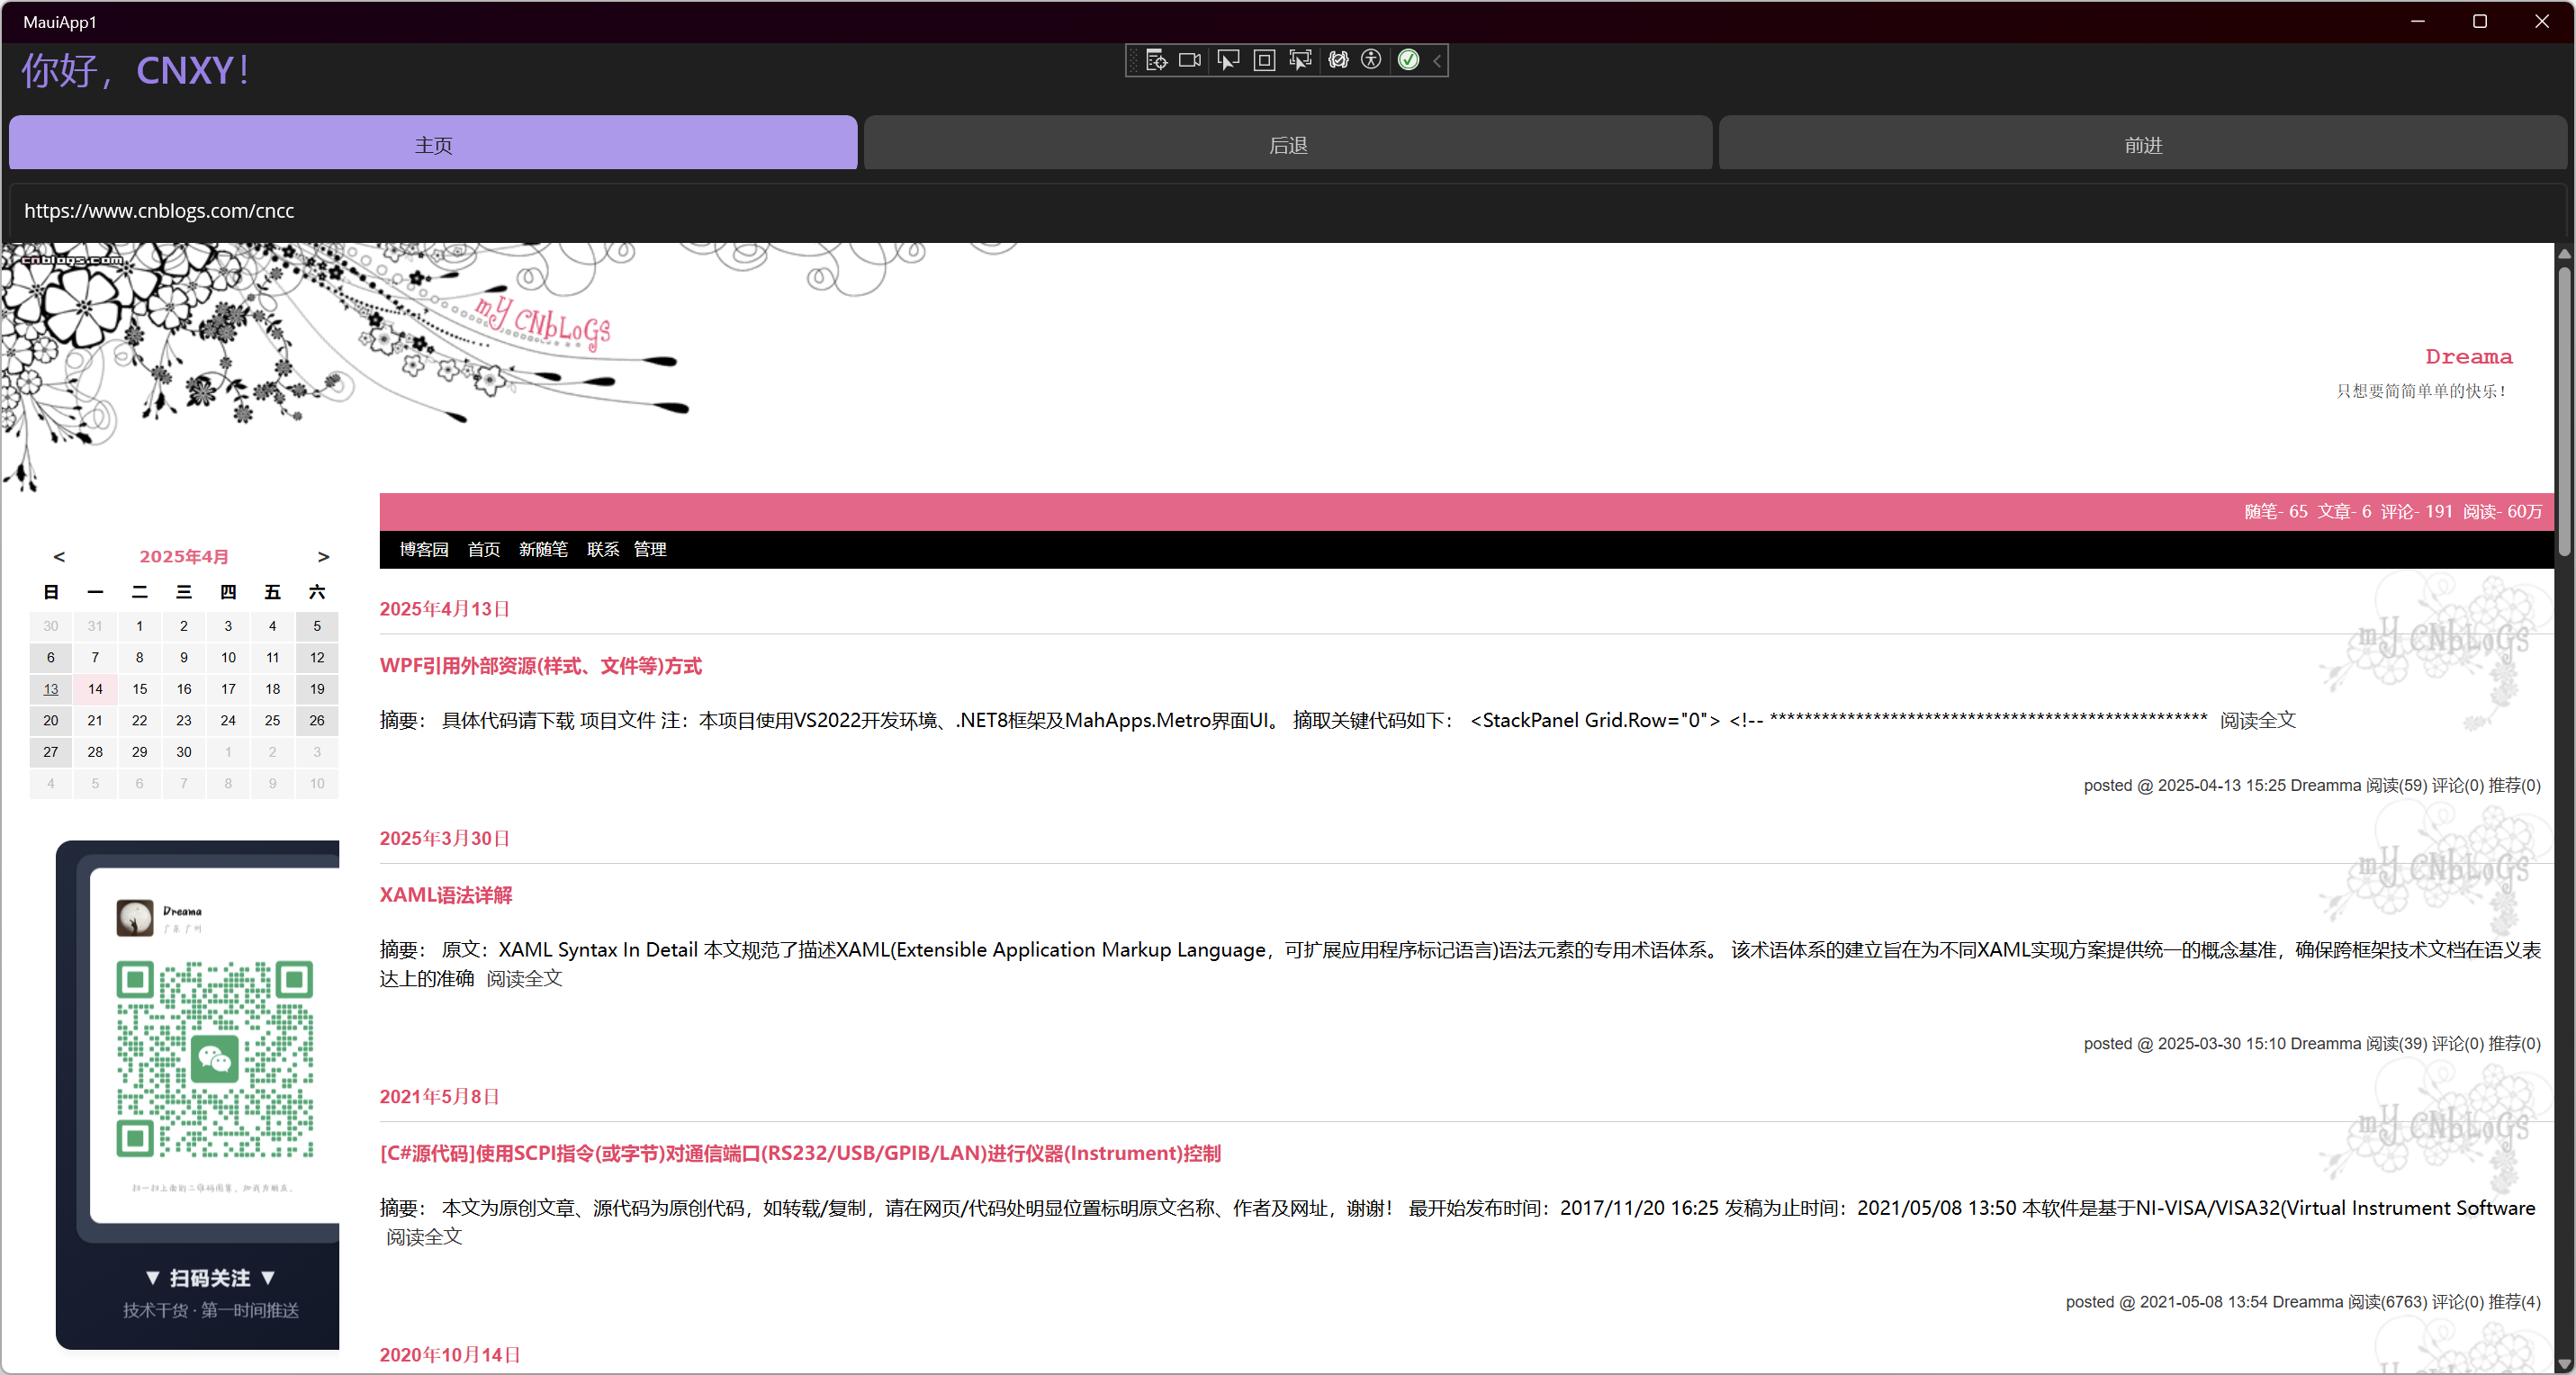Viewport: 2576px width, 1375px height.
Task: Open XAML语法详解 article link
Action: [x=446, y=895]
